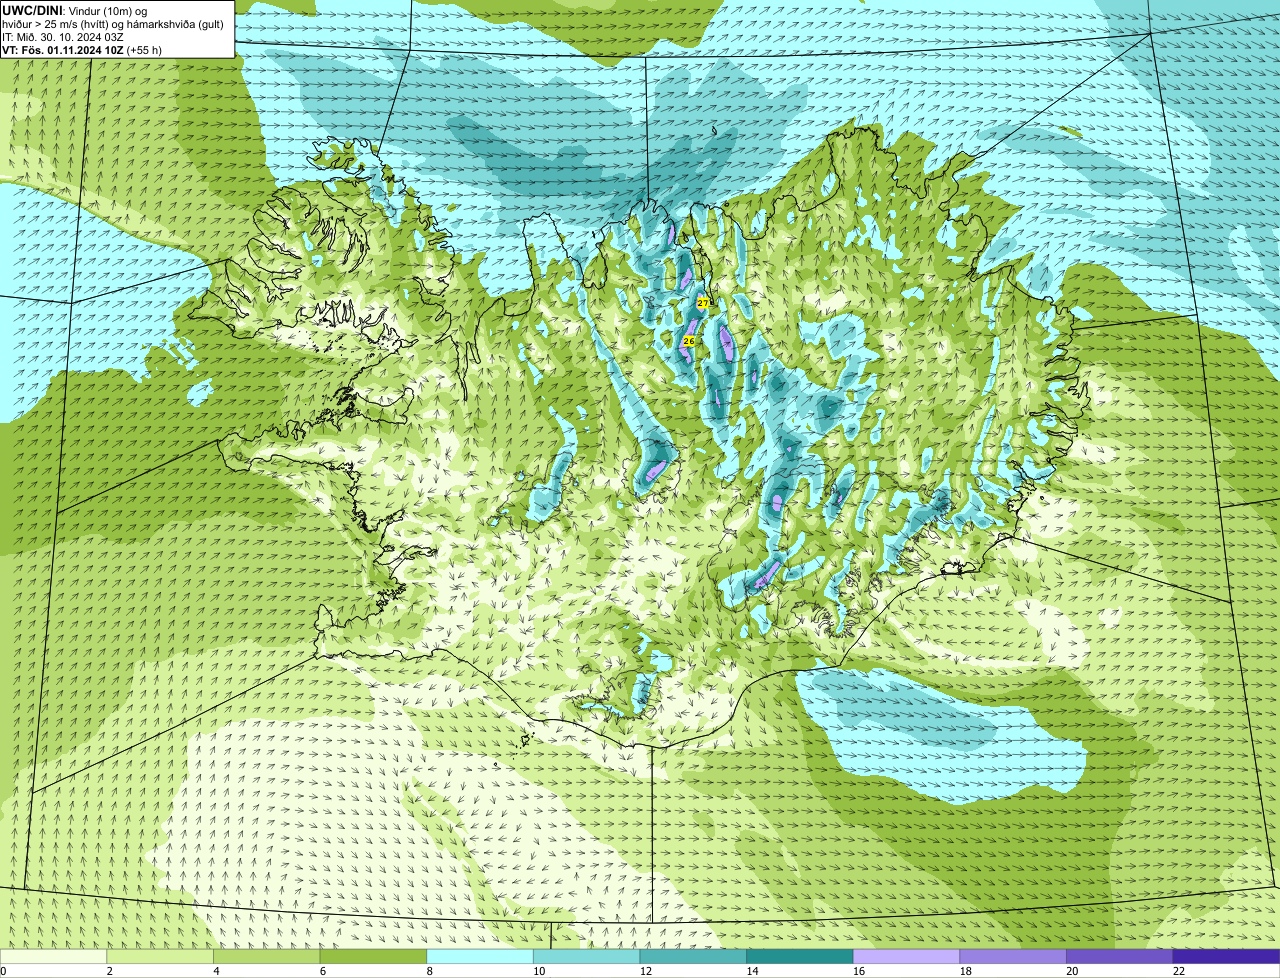This screenshot has width=1280, height=978.
Task: Click the legend scale tick label 4
Action: [x=216, y=971]
